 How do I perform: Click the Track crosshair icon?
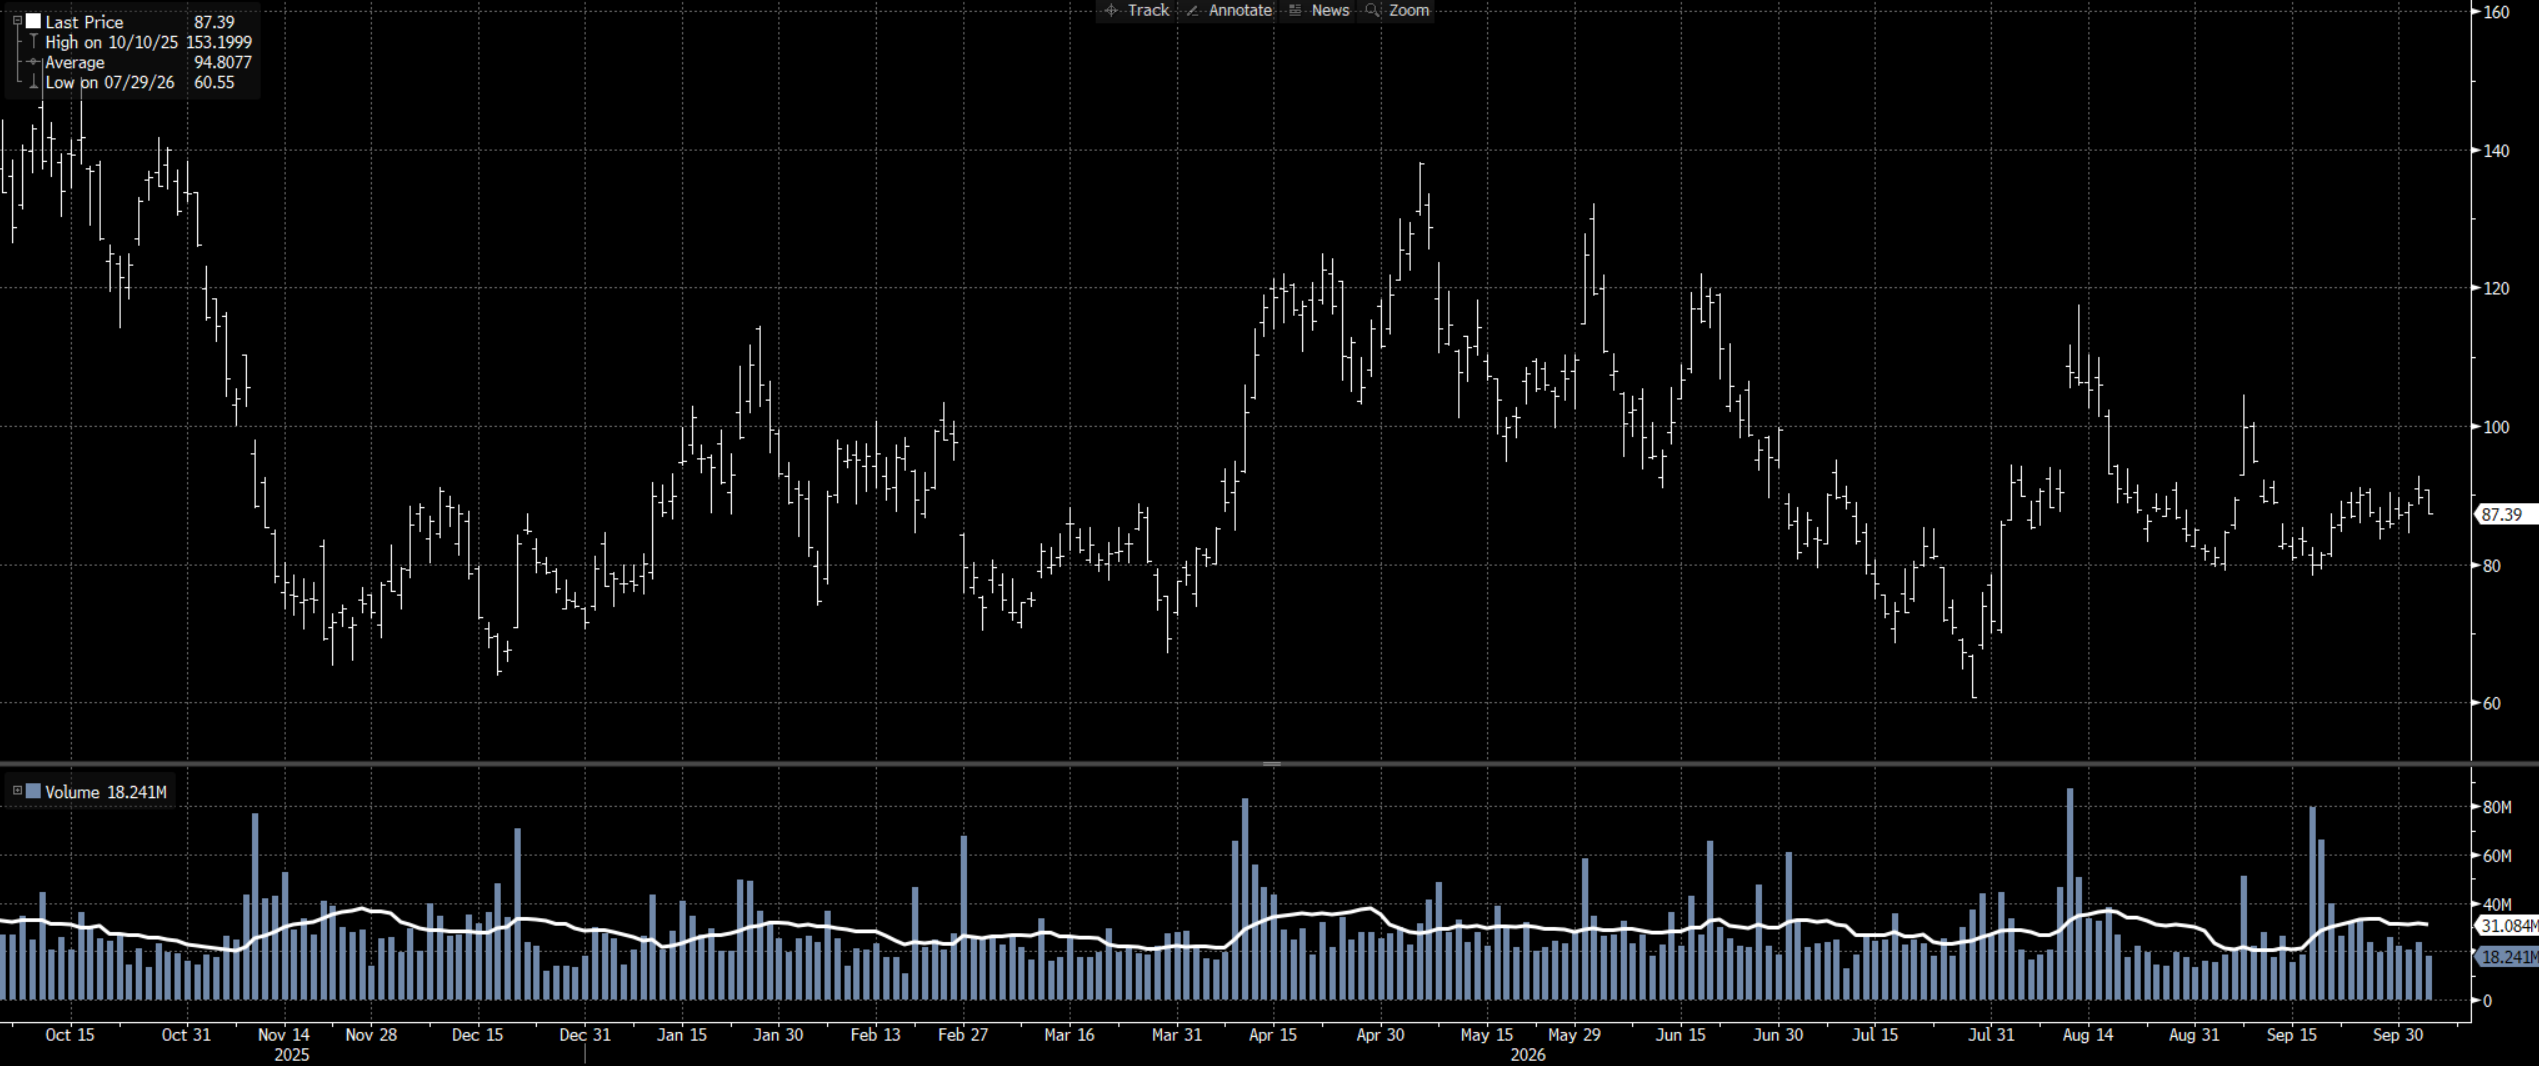point(1111,10)
